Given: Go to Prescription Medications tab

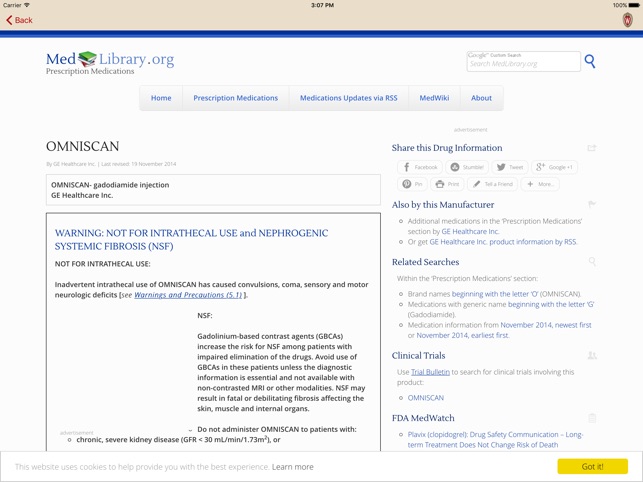Looking at the screenshot, I should pyautogui.click(x=235, y=98).
